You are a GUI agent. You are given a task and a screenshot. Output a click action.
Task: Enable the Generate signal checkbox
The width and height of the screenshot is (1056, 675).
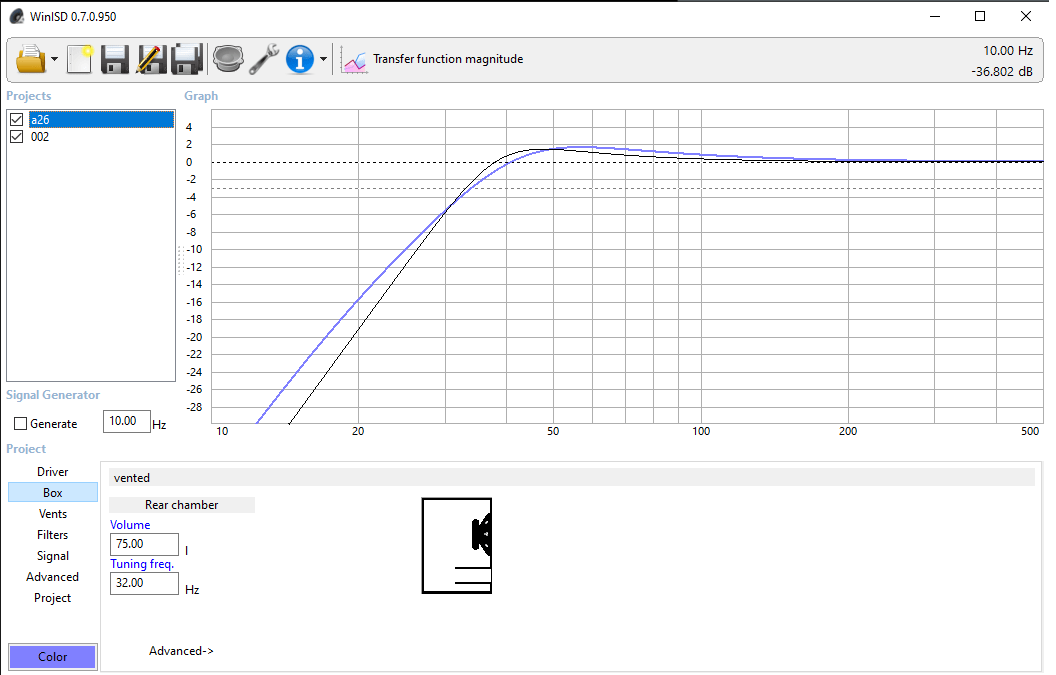(x=20, y=424)
